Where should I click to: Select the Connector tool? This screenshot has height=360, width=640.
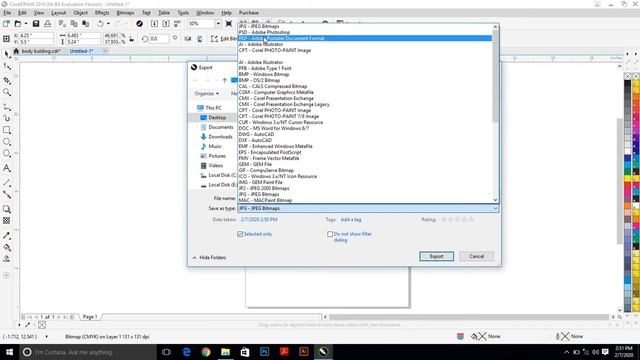coord(7,195)
